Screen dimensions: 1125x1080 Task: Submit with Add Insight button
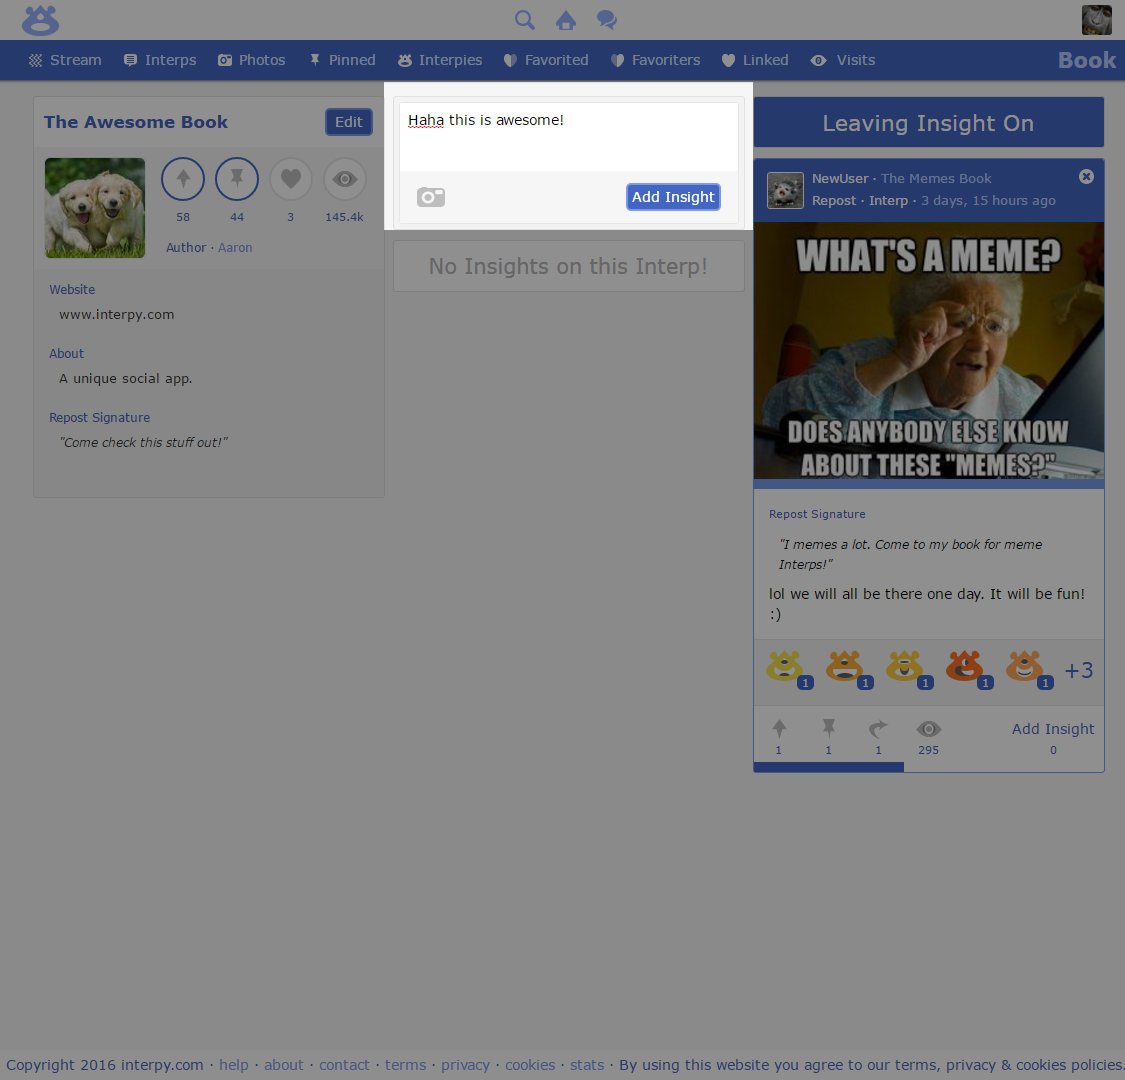(x=673, y=197)
